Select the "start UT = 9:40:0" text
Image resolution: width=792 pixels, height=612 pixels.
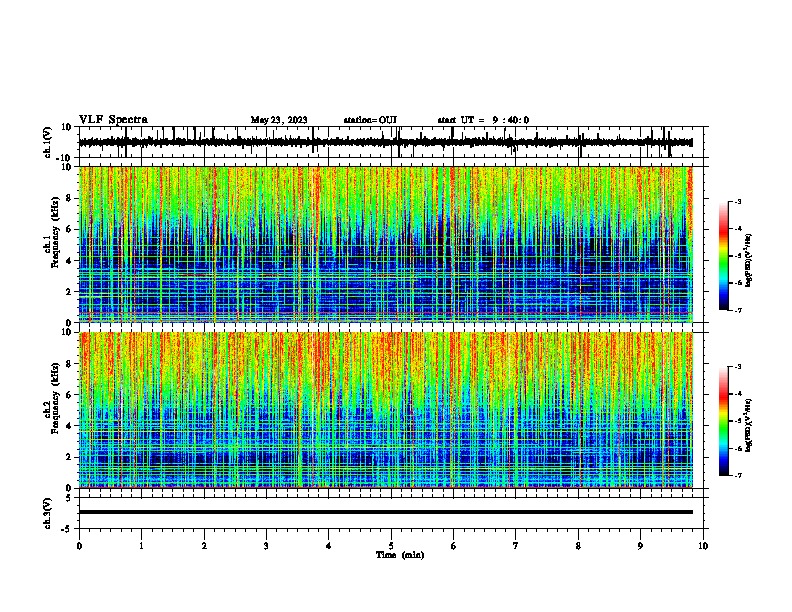click(483, 120)
